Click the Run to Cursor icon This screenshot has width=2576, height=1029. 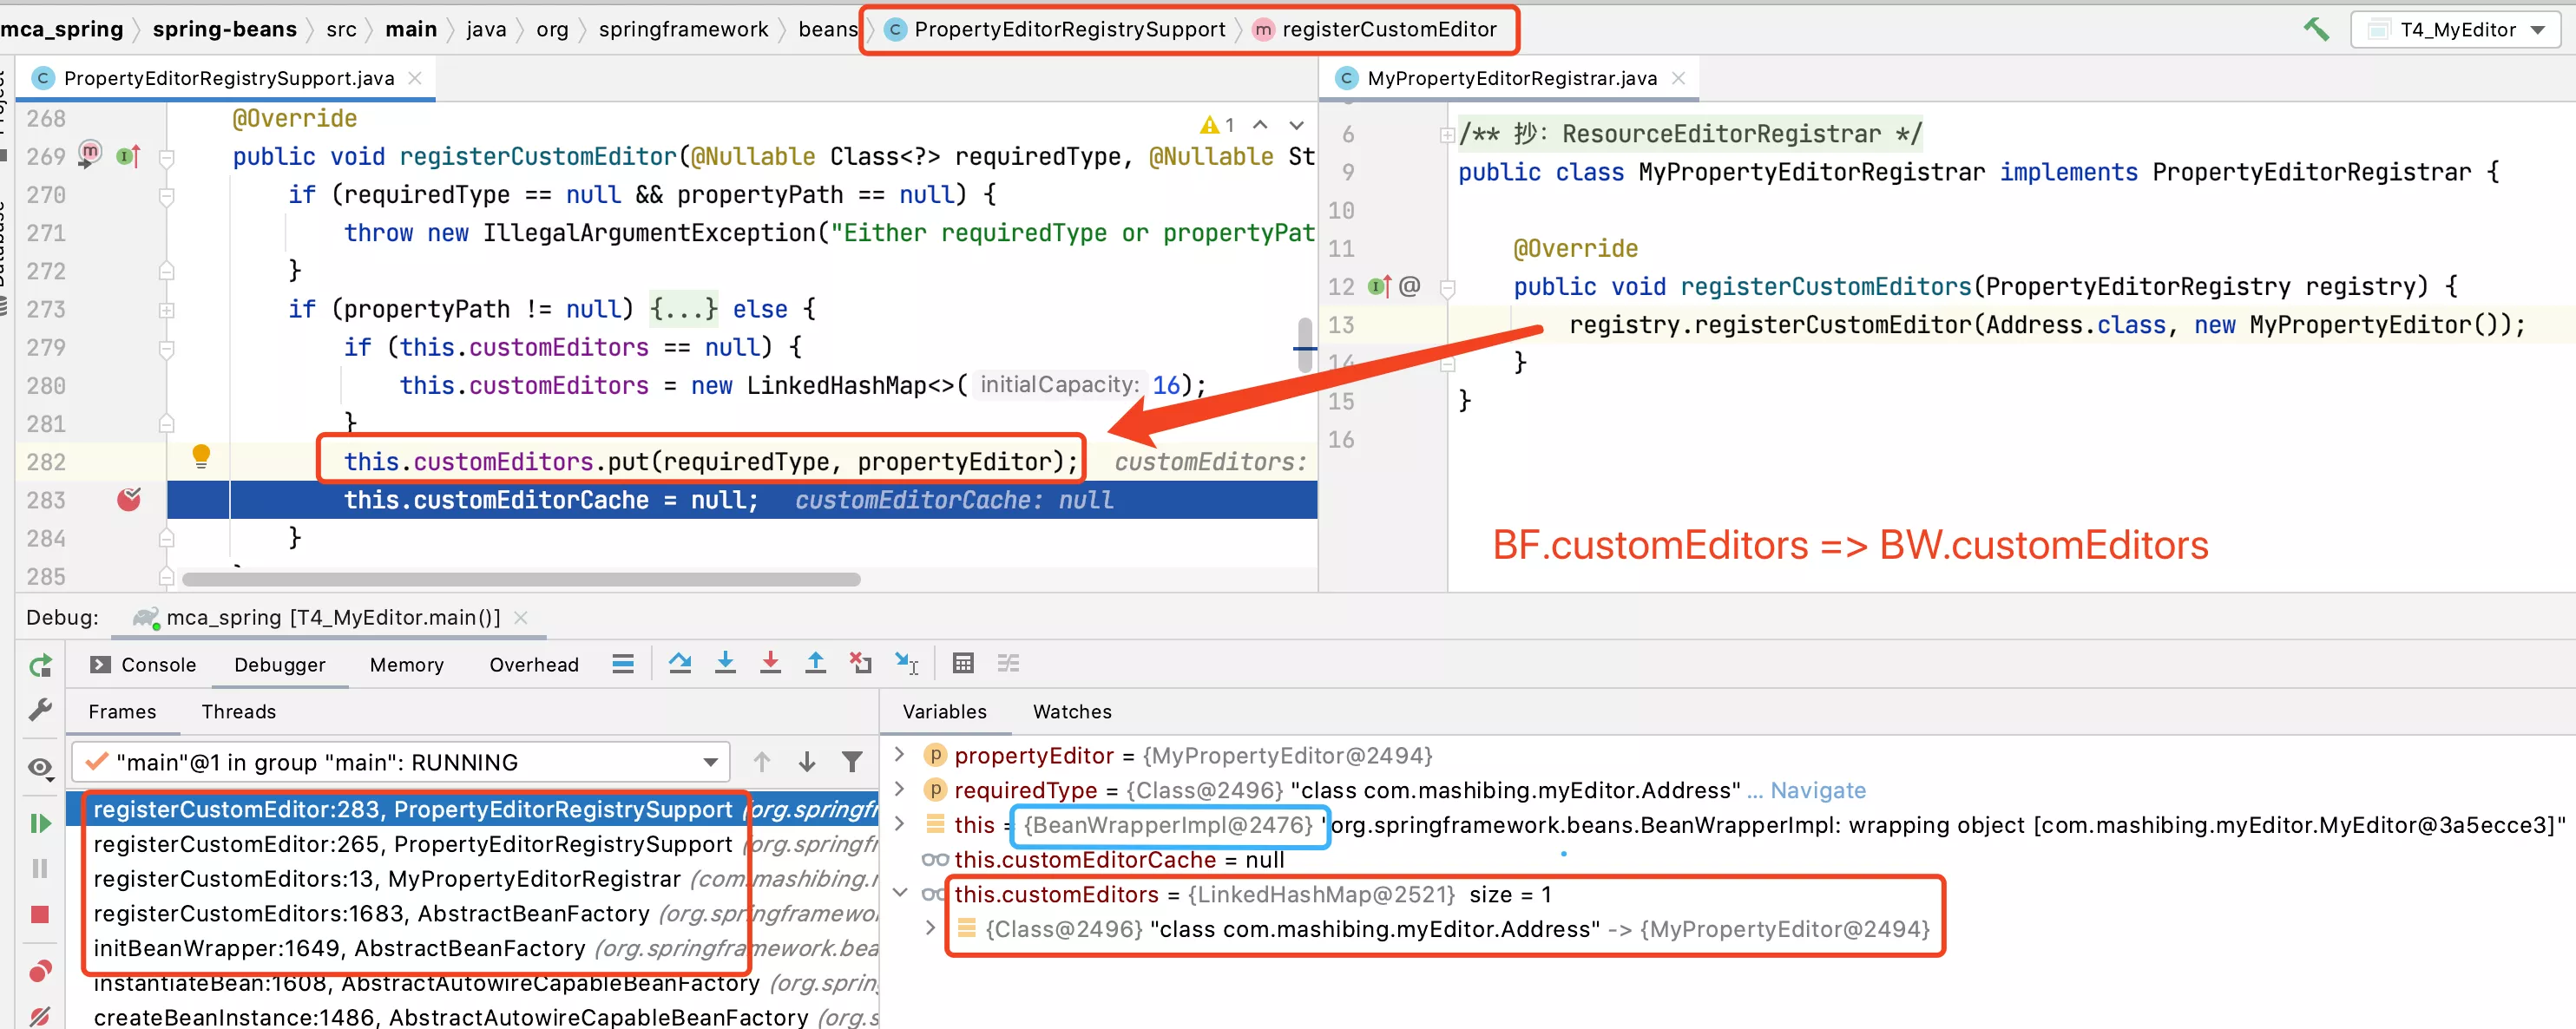[x=906, y=663]
